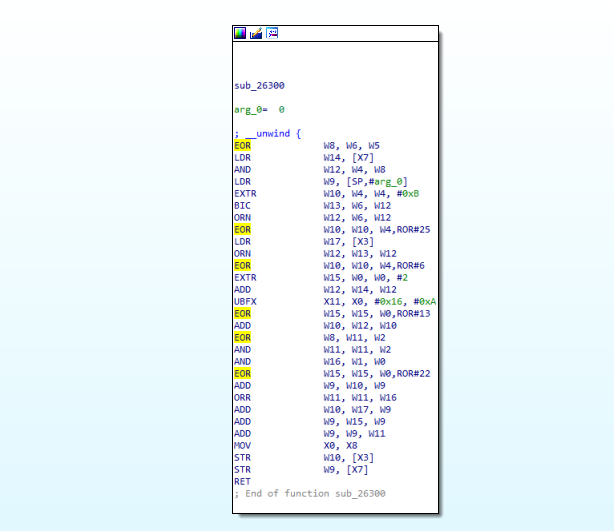Select the sub_26300 function name label

[x=259, y=85]
